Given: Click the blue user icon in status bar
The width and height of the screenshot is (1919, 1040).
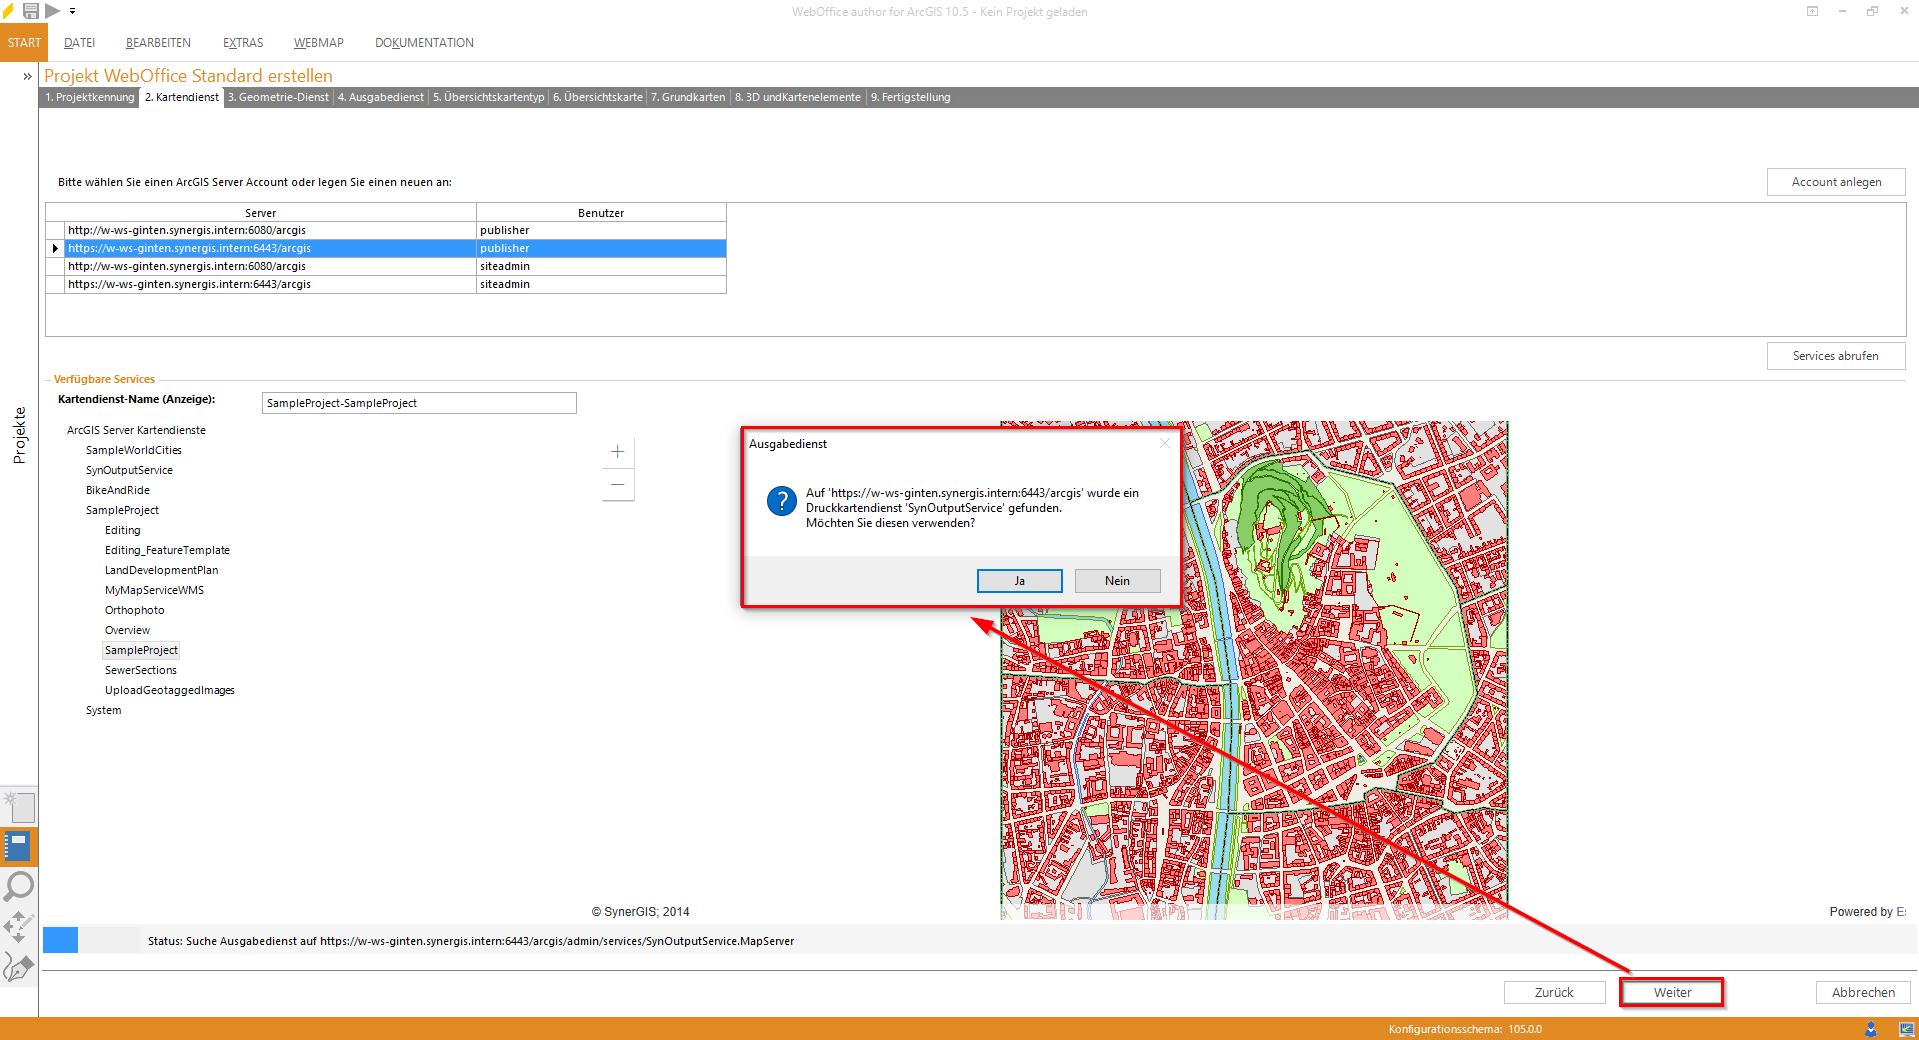Looking at the screenshot, I should point(1871,1029).
